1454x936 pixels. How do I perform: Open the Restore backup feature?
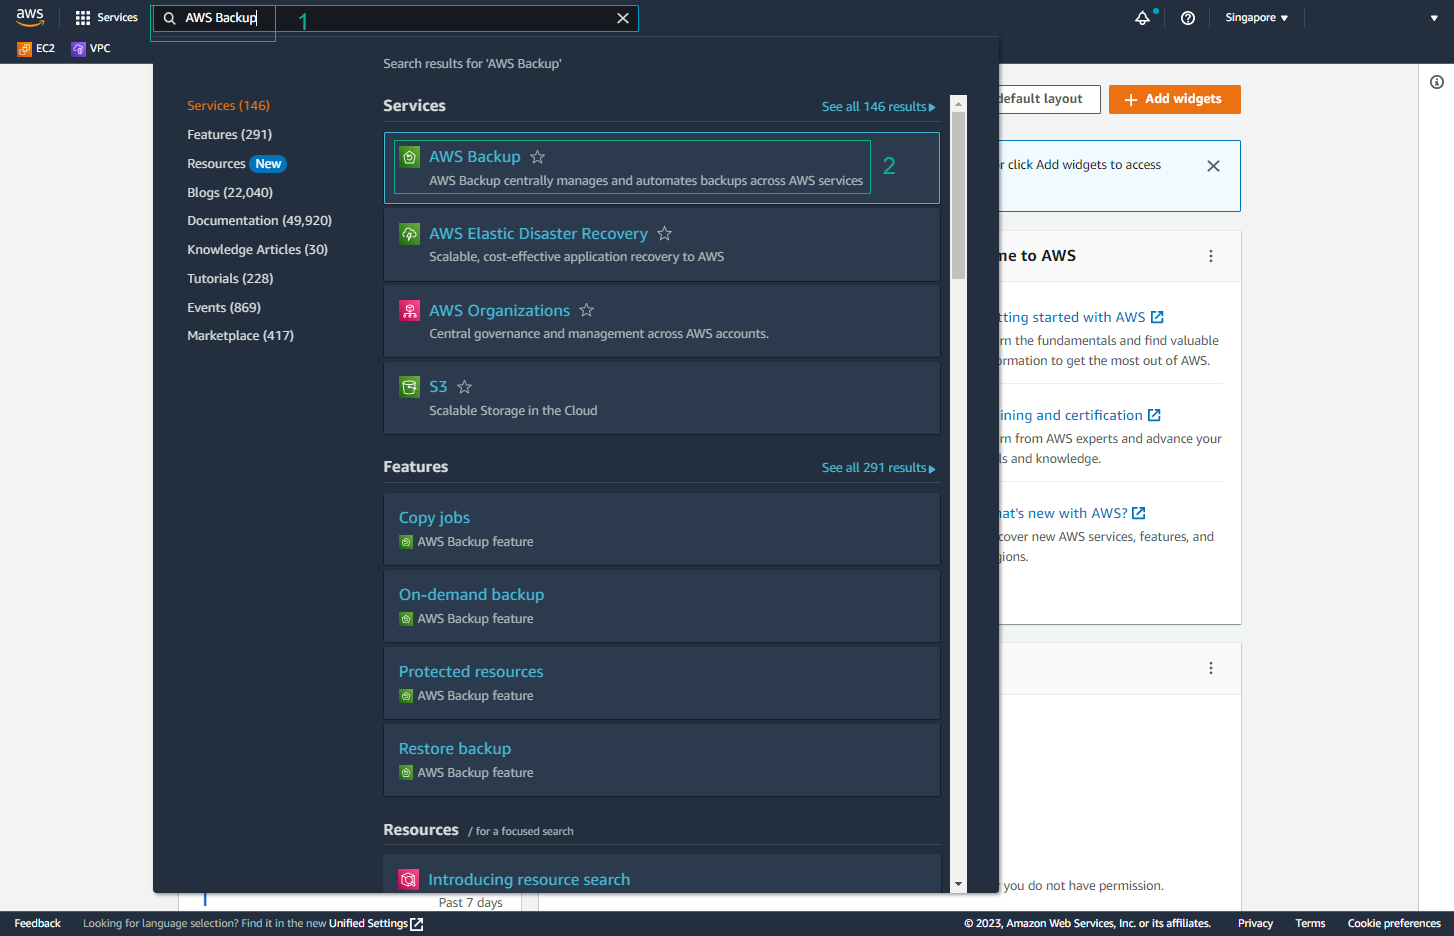[x=455, y=748]
